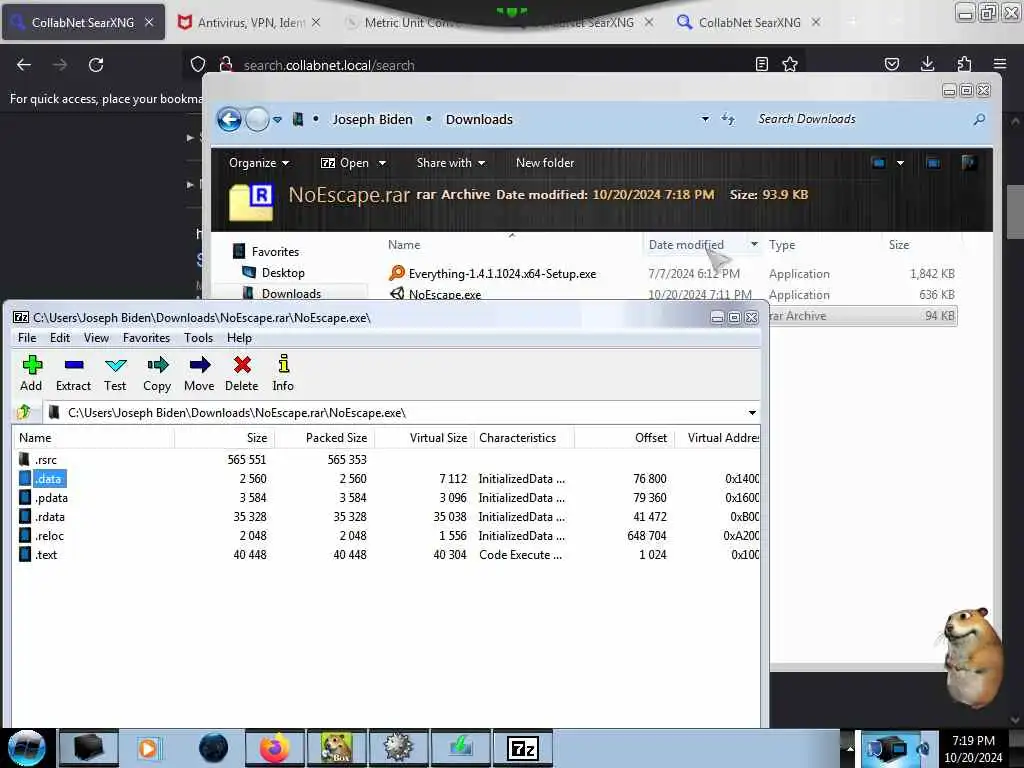
Task: Select the .data section row
Action: pyautogui.click(x=385, y=479)
